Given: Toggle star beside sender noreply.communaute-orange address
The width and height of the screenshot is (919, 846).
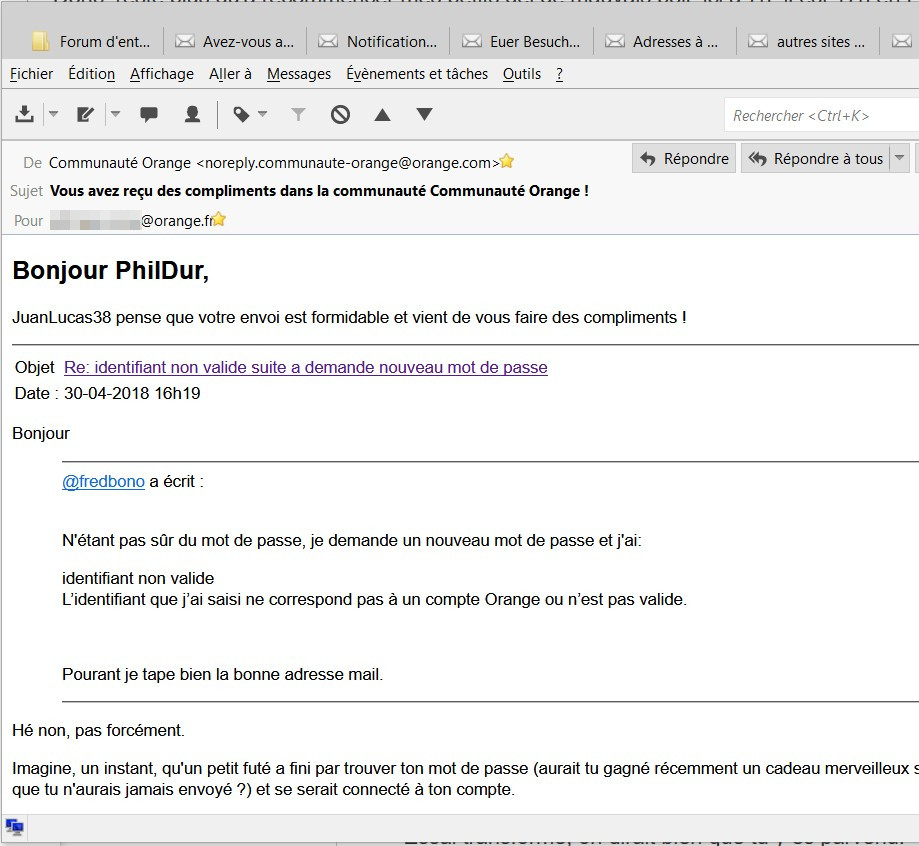Looking at the screenshot, I should tap(507, 161).
